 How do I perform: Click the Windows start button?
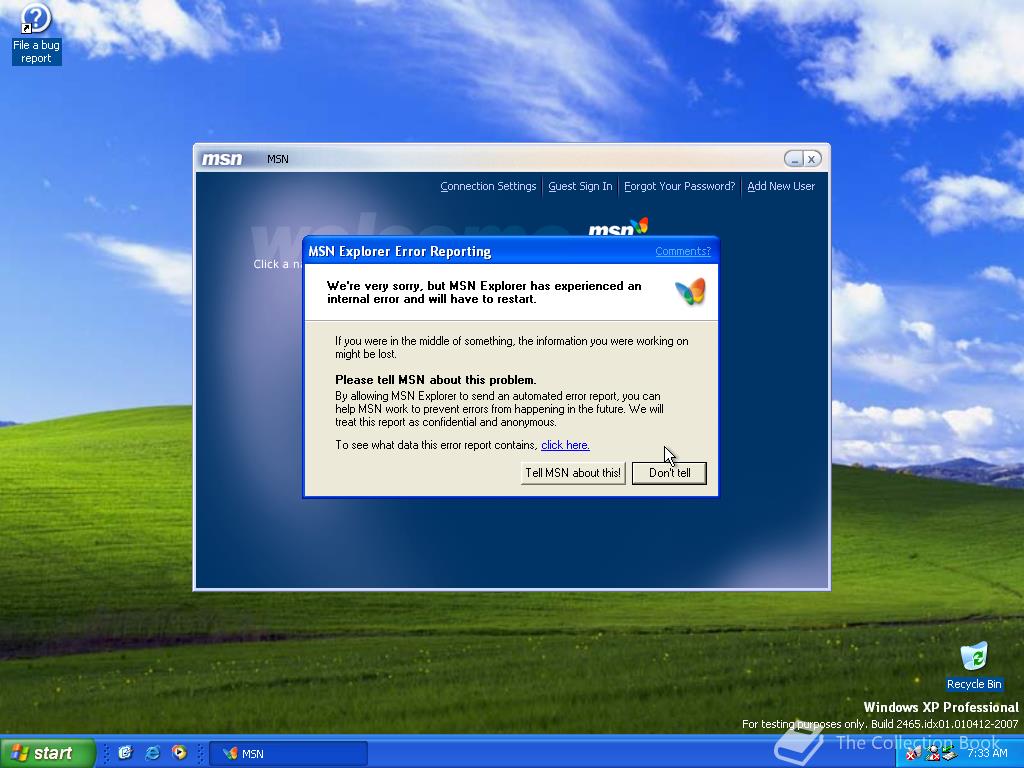(x=47, y=753)
